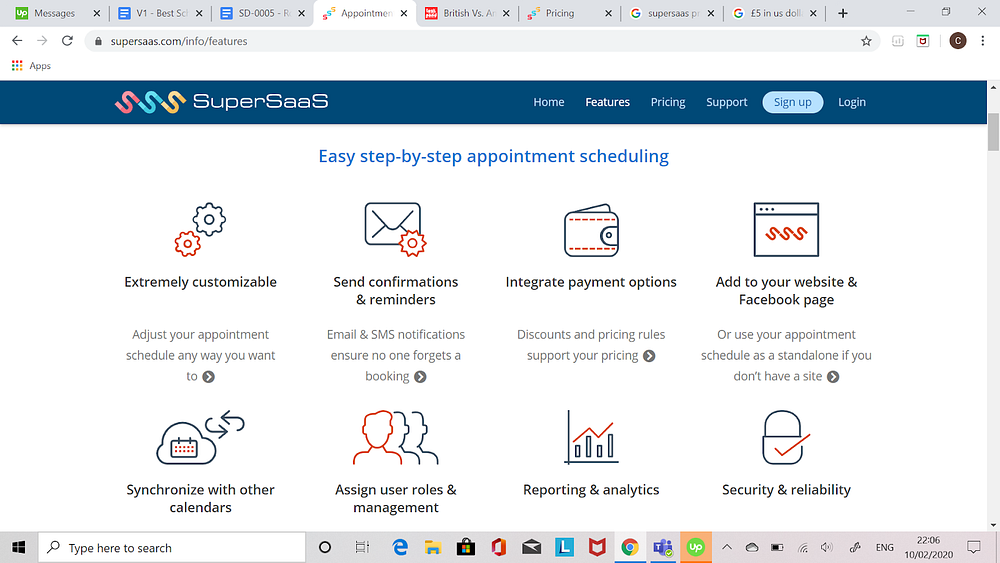Click the address bar URL

tap(179, 41)
